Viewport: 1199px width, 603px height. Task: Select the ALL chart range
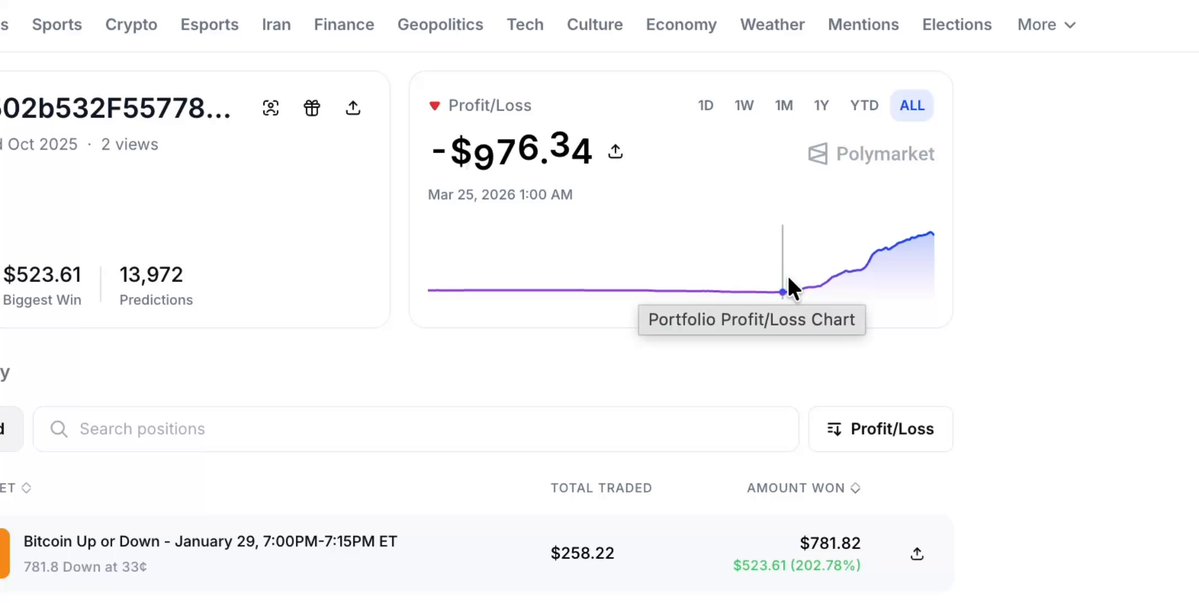coord(911,105)
